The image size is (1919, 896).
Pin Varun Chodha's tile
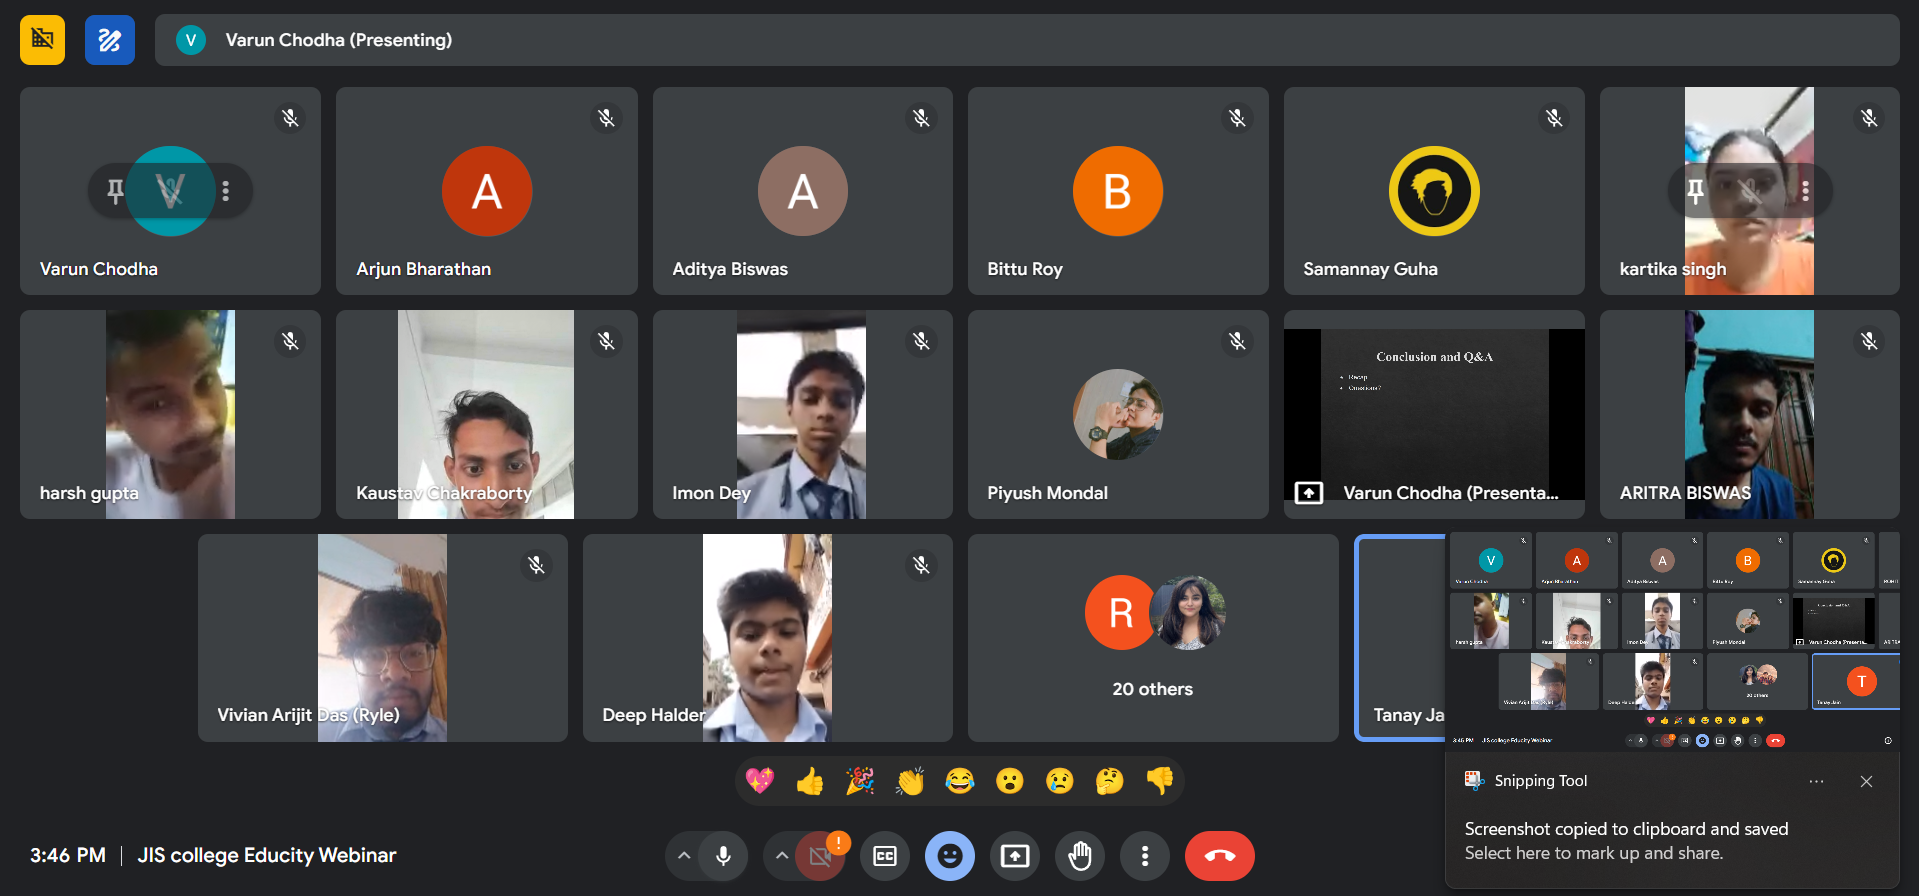tap(115, 190)
